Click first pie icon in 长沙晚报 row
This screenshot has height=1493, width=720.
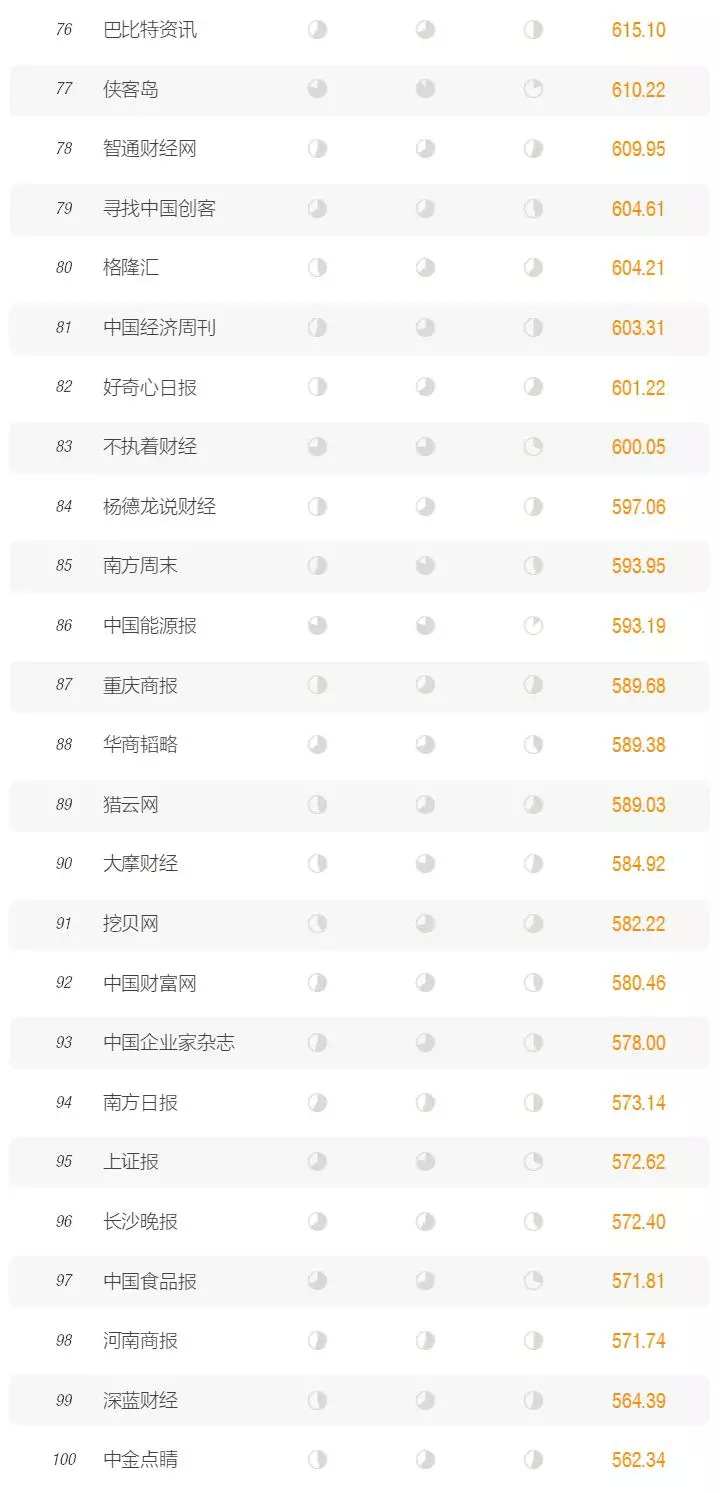317,1222
